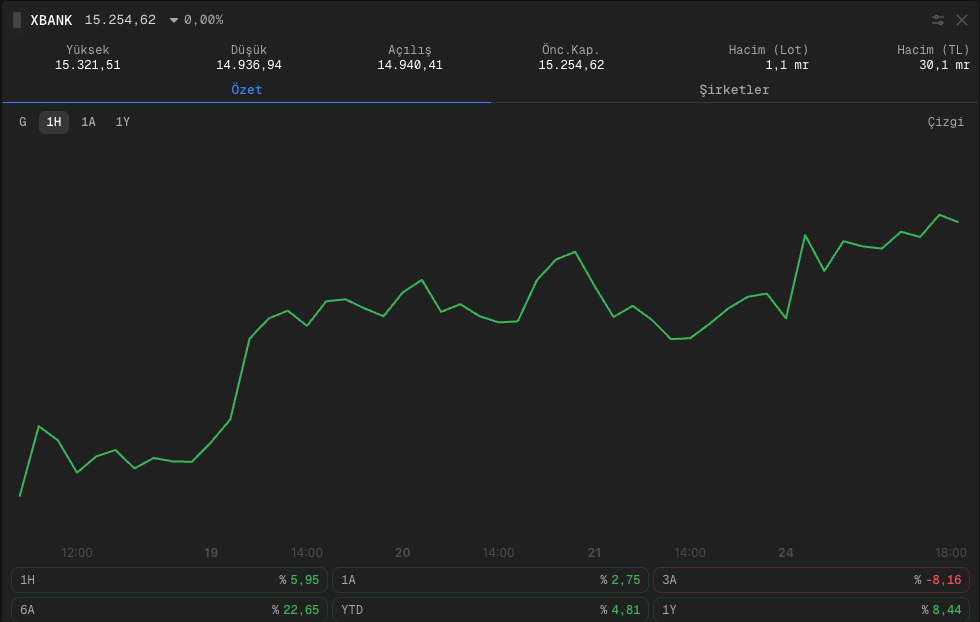Click the drag handle beside XBANK
Viewport: 980px width, 622px height.
[x=17, y=20]
